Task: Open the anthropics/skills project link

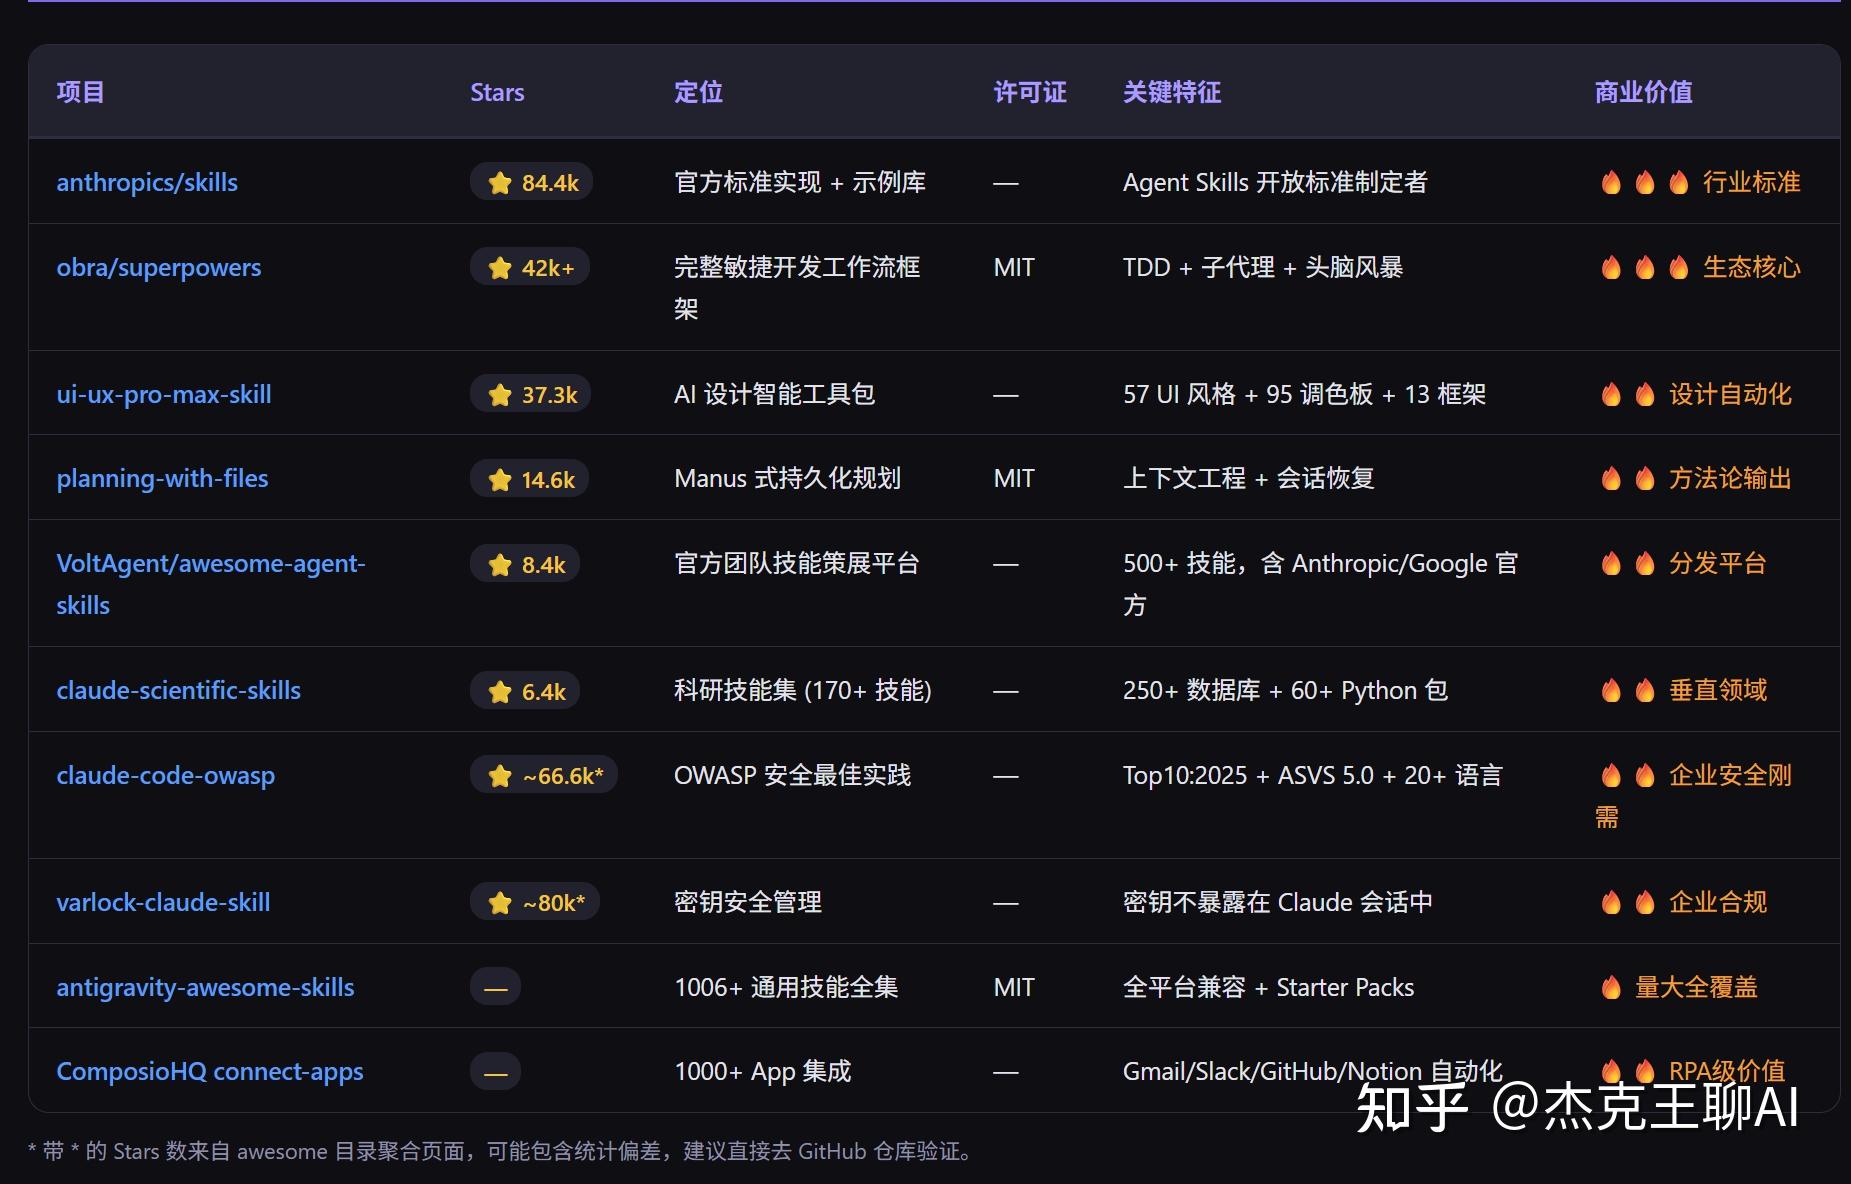Action: pyautogui.click(x=147, y=182)
